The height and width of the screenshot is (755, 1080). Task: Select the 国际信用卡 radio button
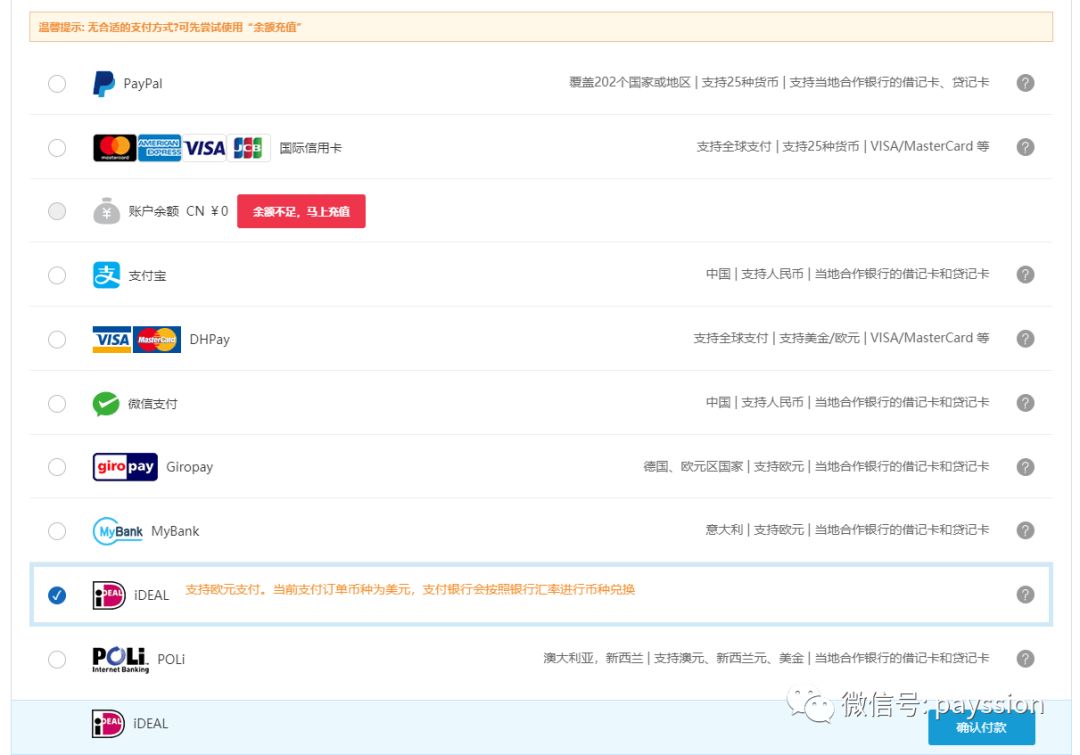coord(57,147)
